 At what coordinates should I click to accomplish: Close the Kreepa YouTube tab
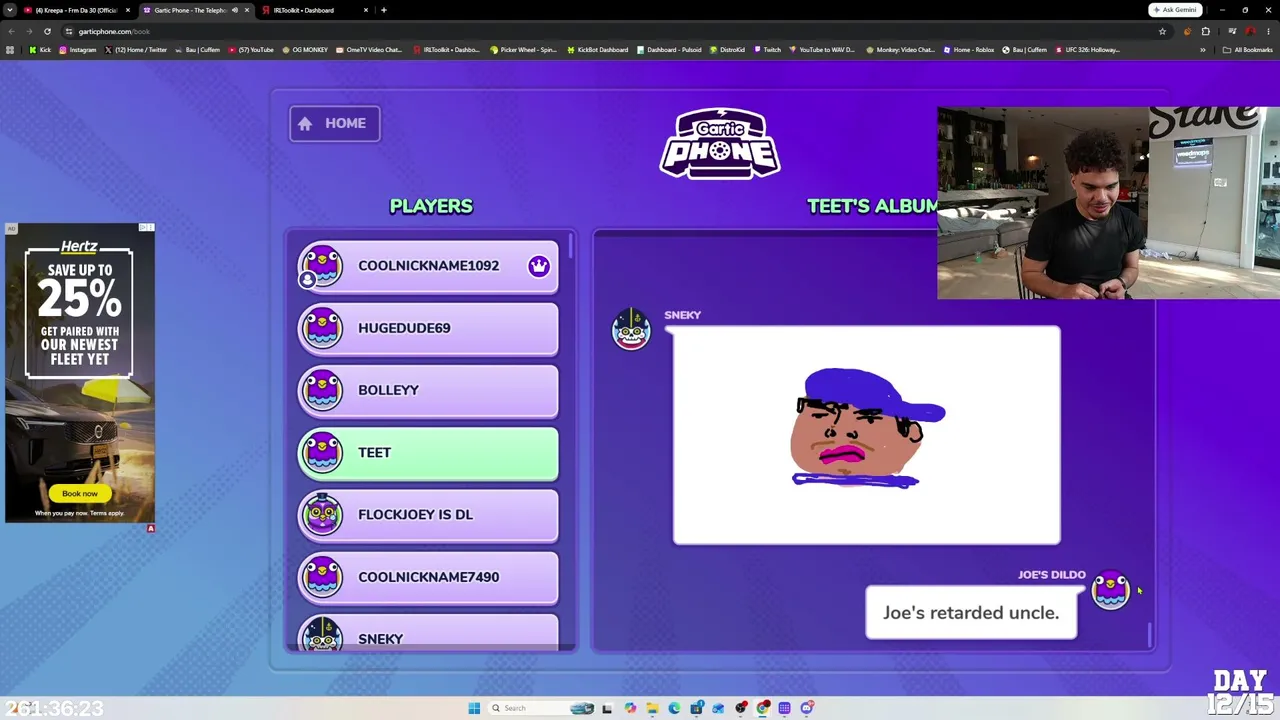click(127, 10)
